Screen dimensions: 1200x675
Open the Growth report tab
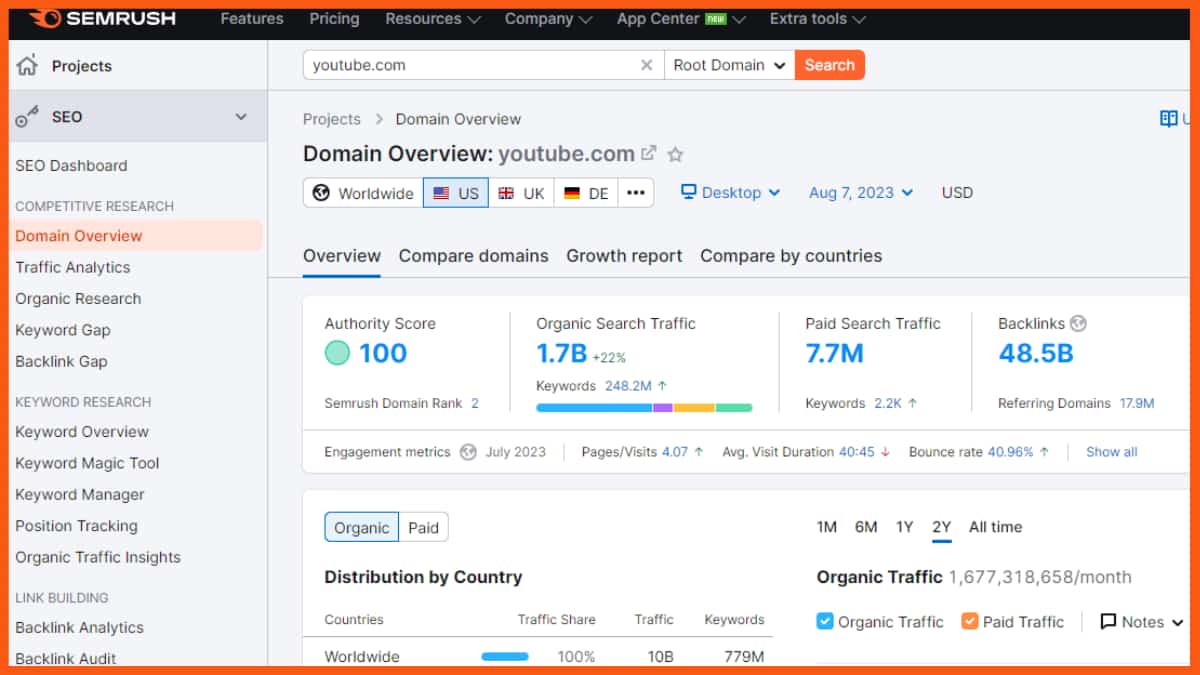pyautogui.click(x=624, y=256)
